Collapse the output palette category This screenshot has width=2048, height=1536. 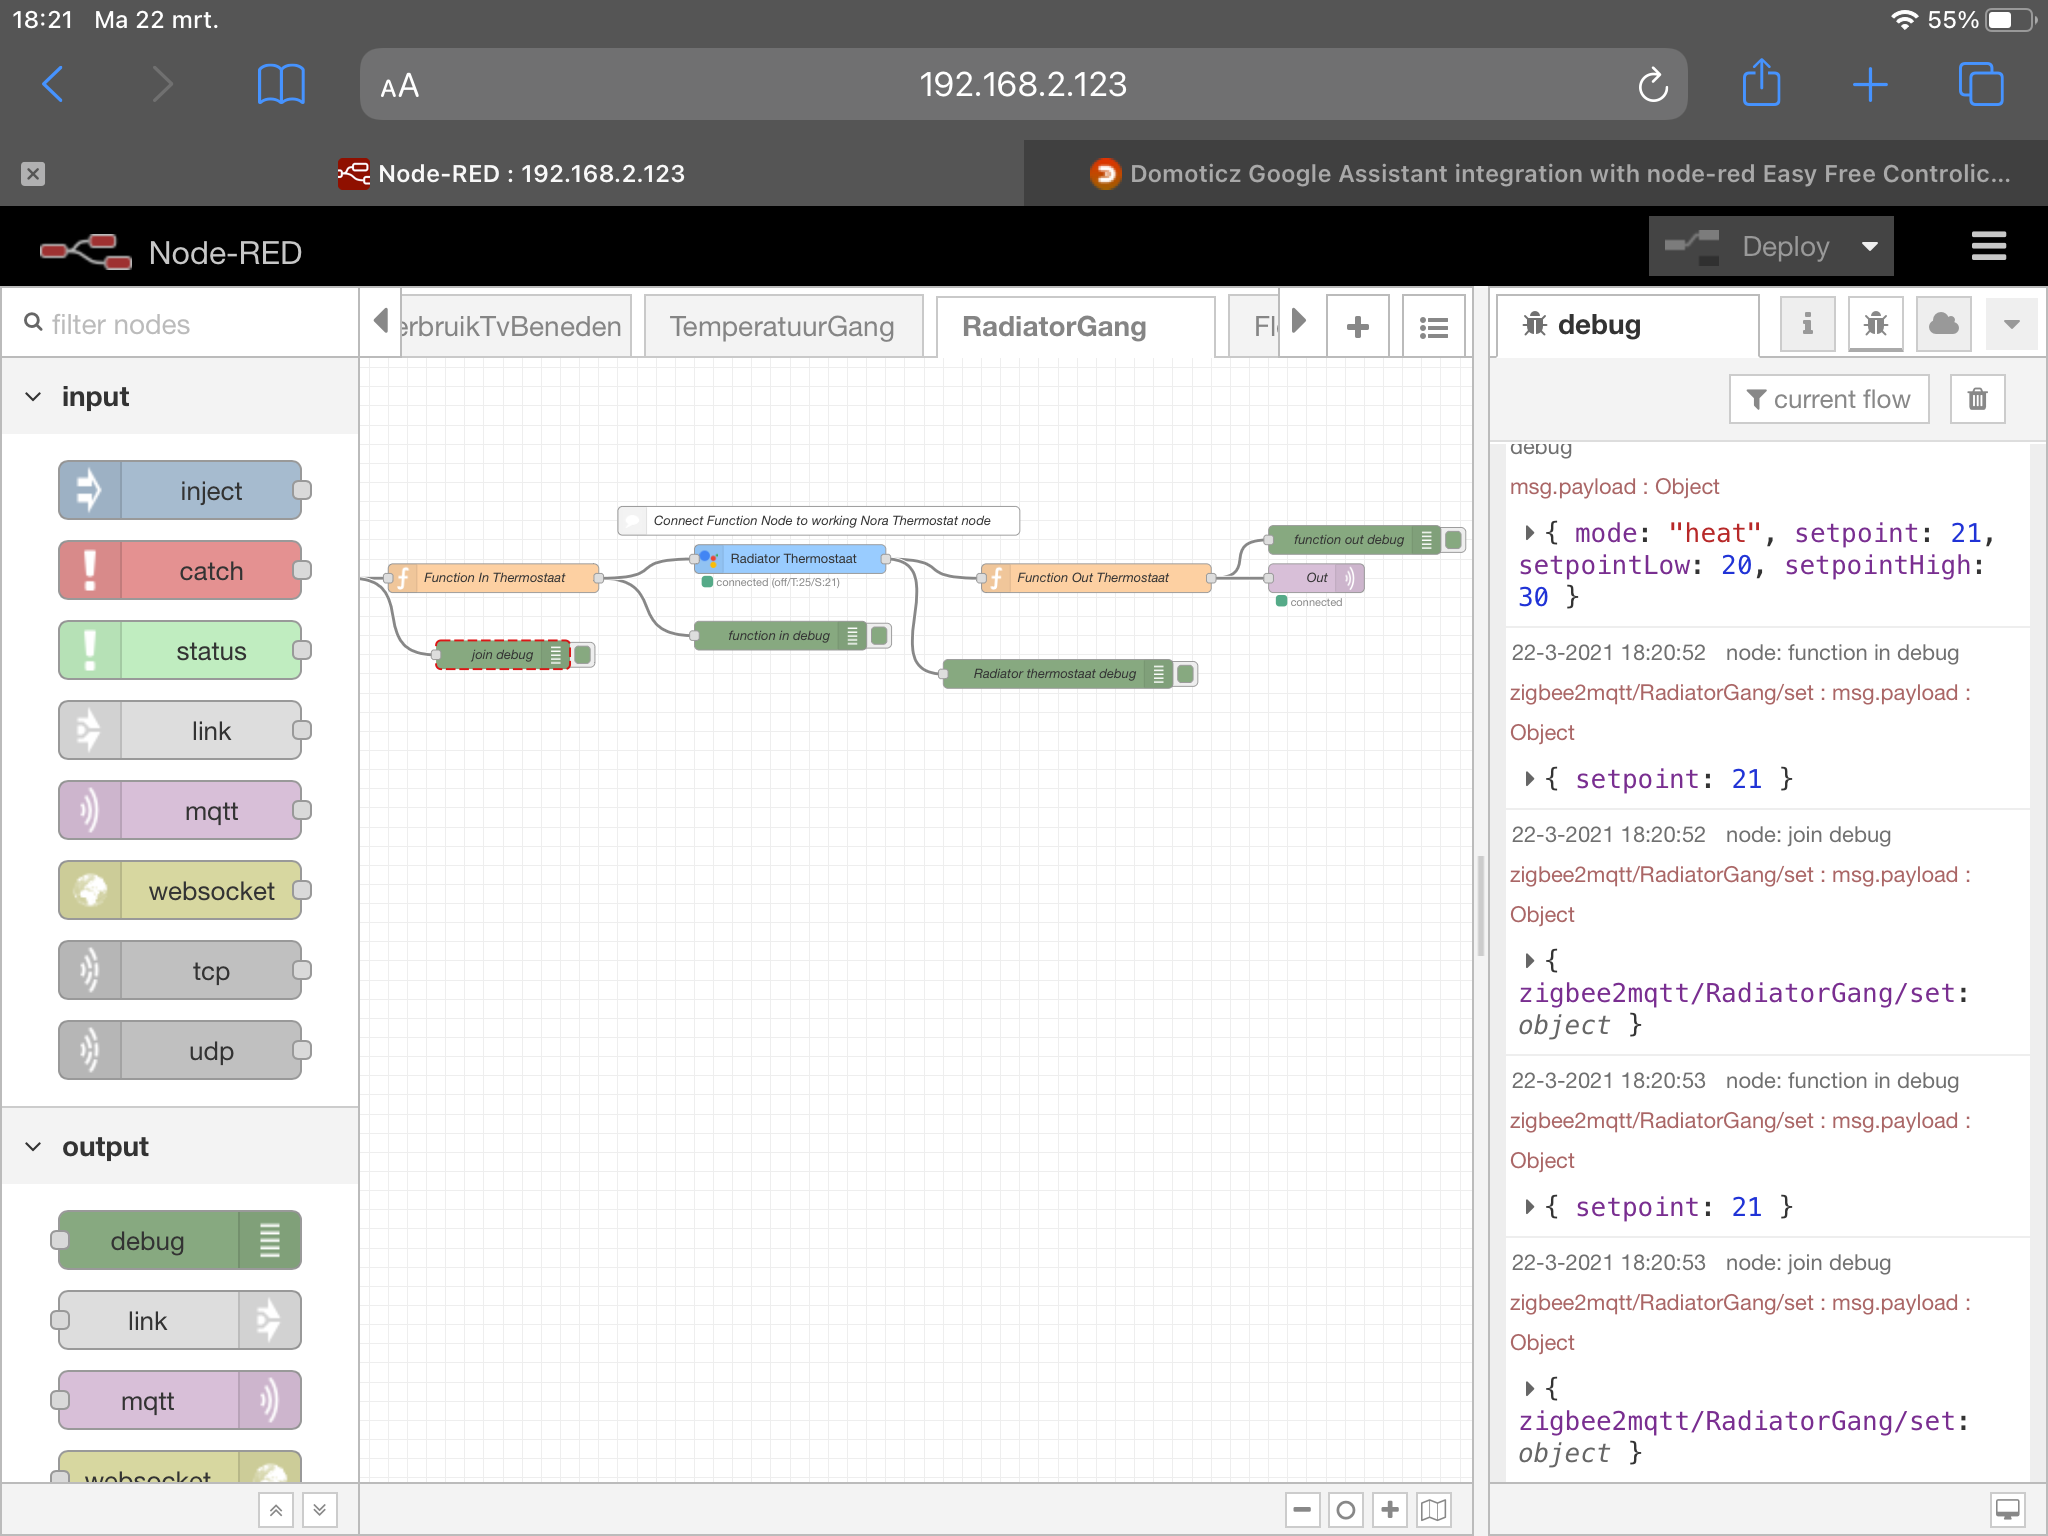pyautogui.click(x=180, y=1147)
